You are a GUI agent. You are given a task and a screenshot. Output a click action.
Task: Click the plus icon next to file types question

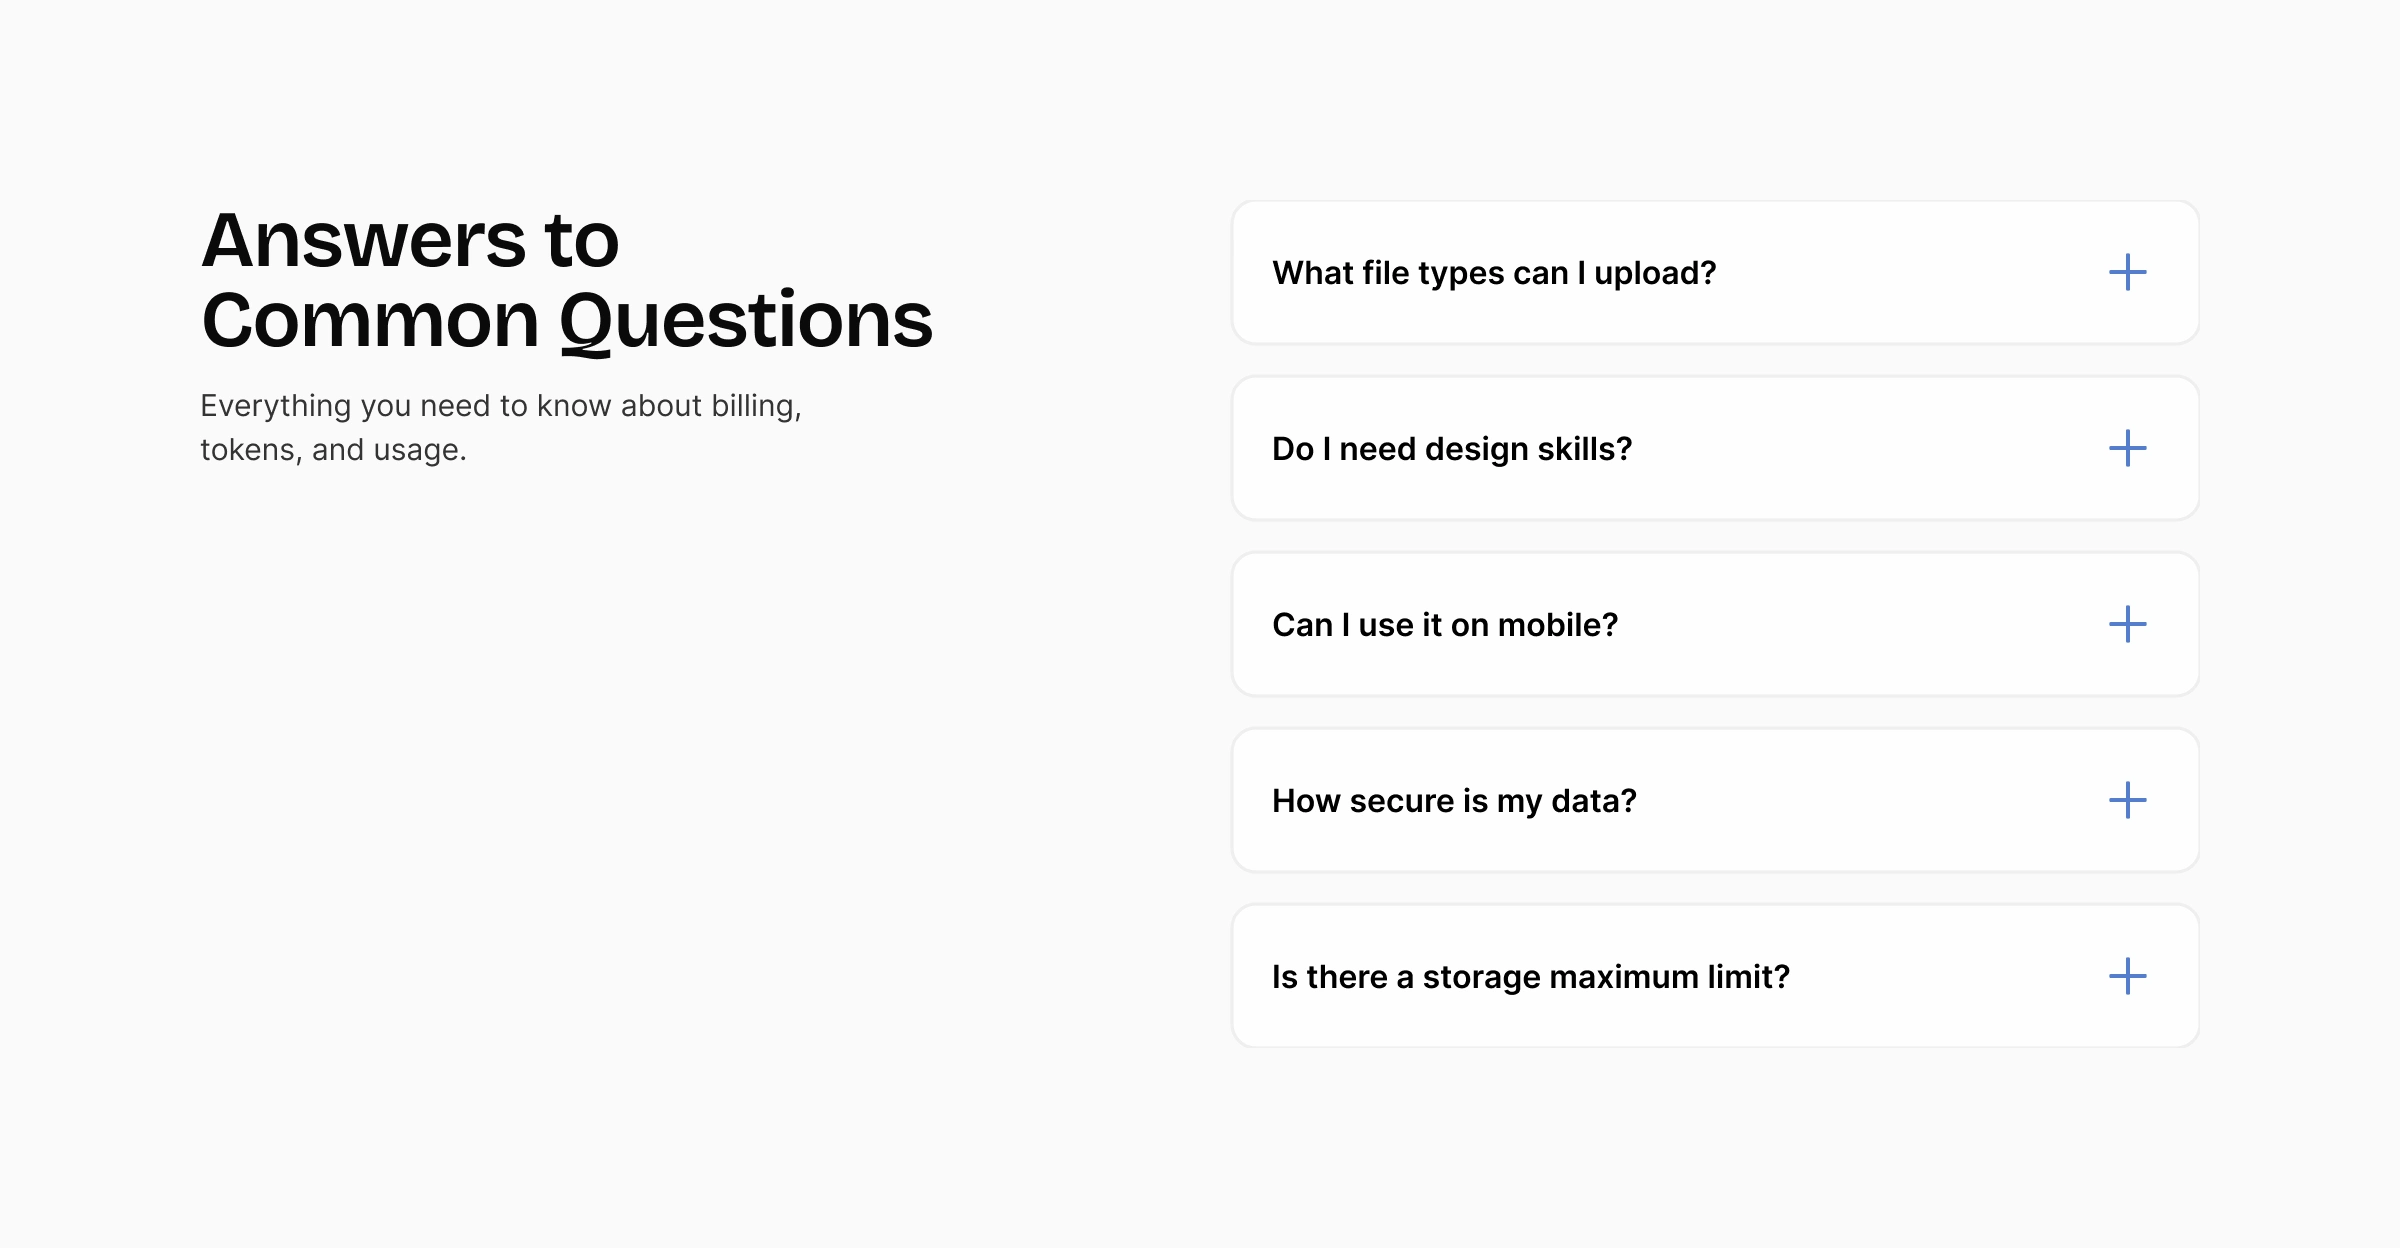[x=2128, y=272]
